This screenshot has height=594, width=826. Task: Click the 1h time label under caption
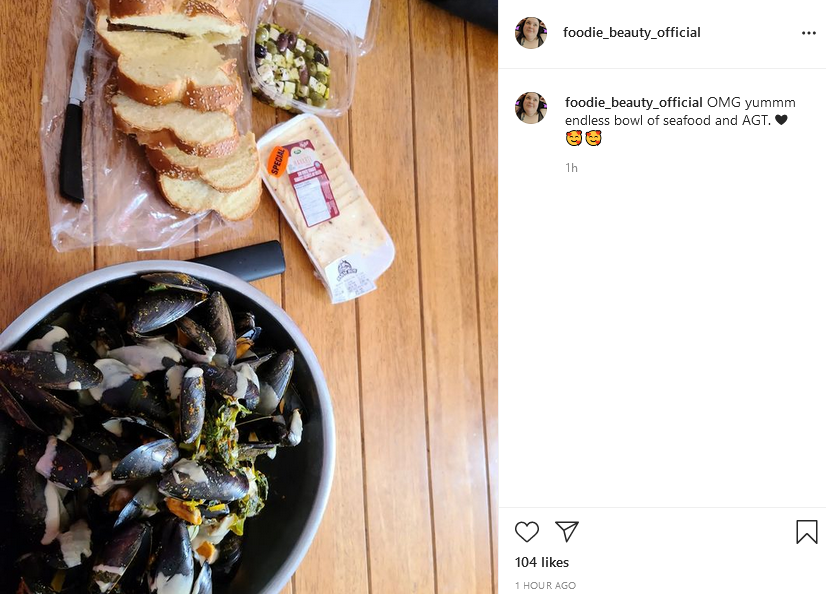[572, 168]
